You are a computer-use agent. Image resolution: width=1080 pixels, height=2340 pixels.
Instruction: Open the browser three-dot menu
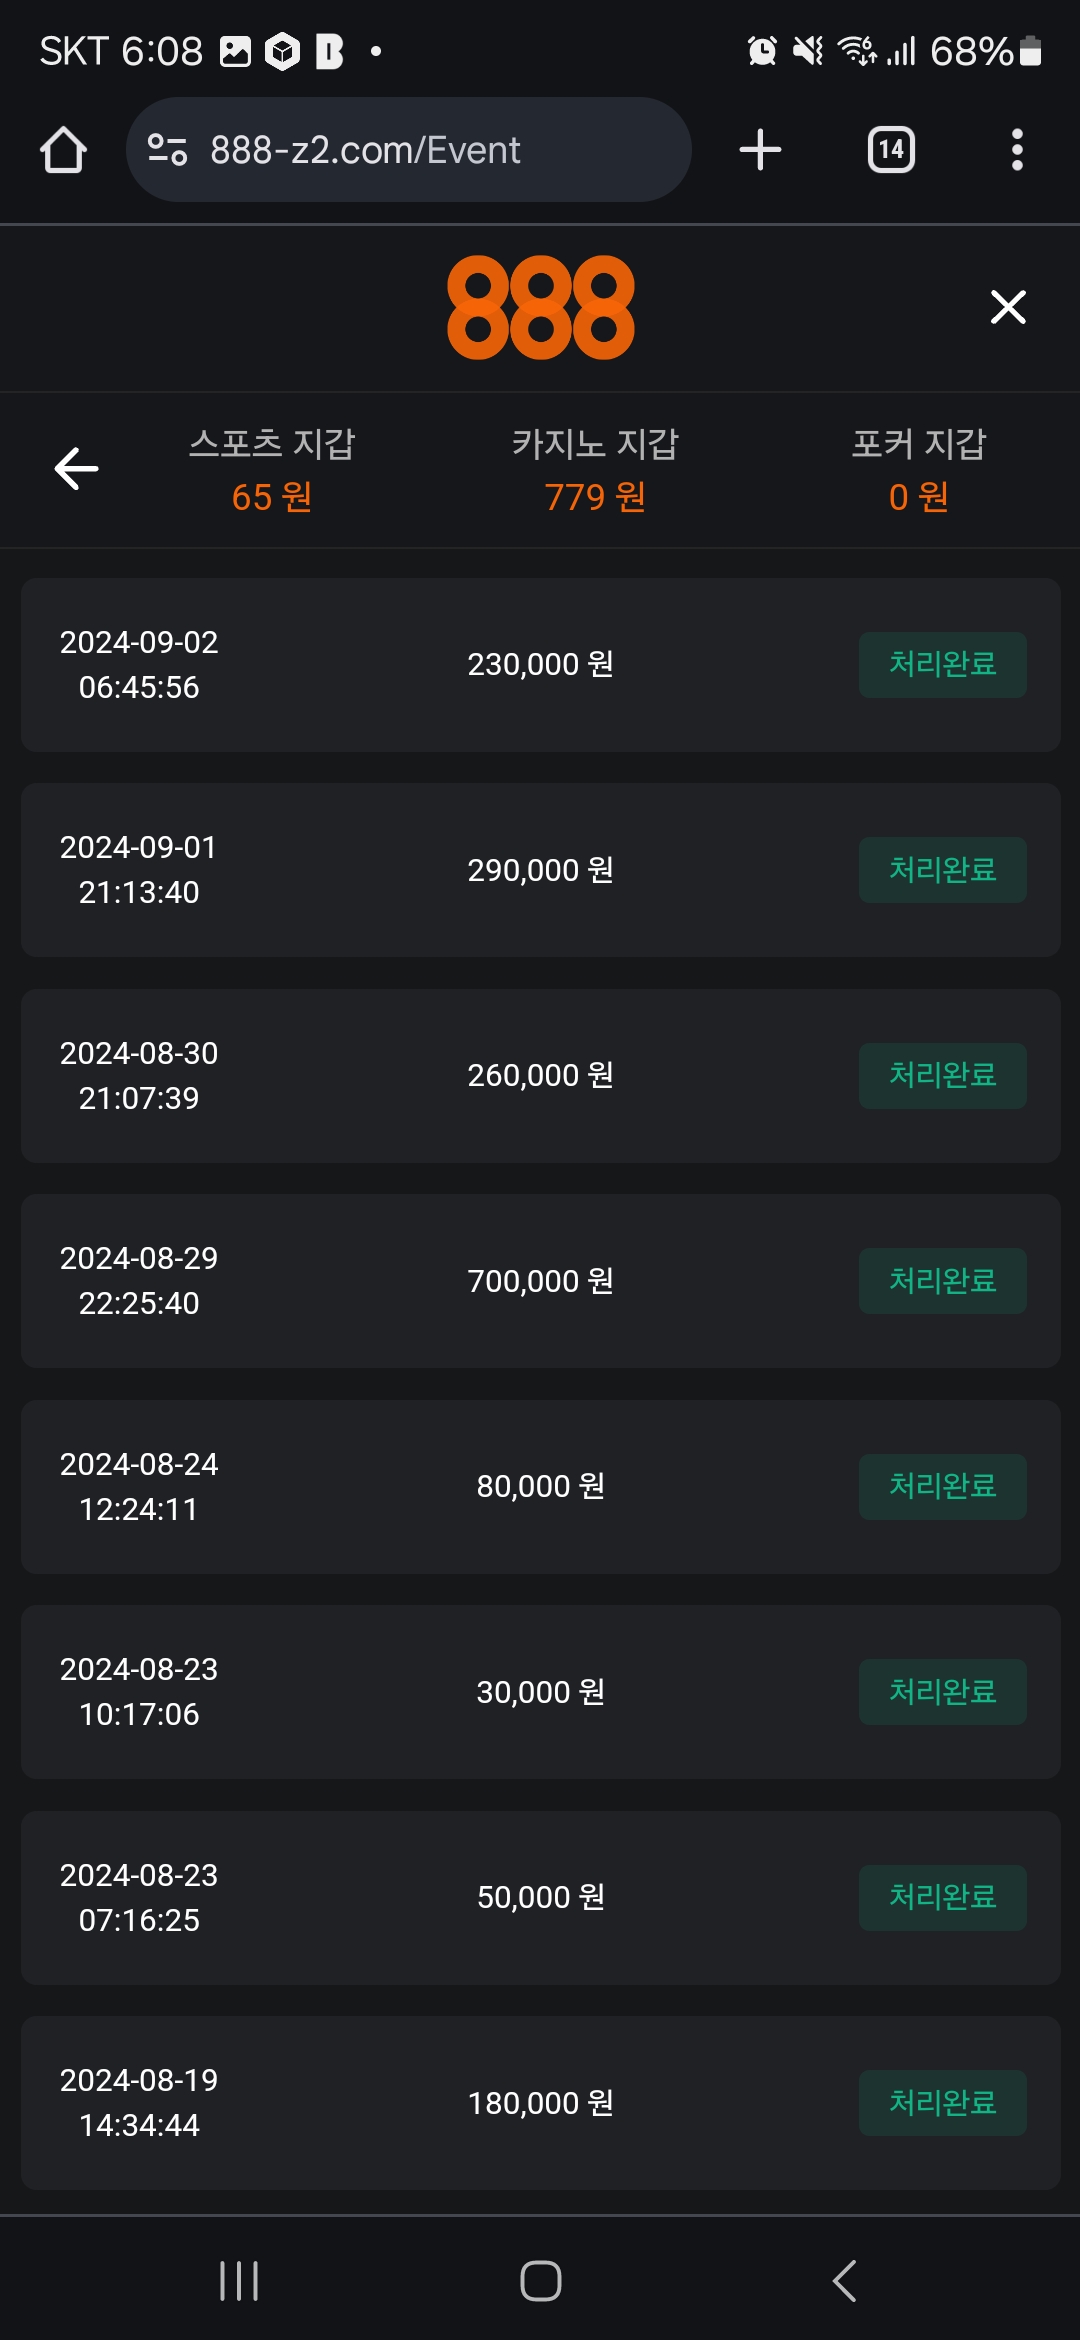tap(1016, 150)
